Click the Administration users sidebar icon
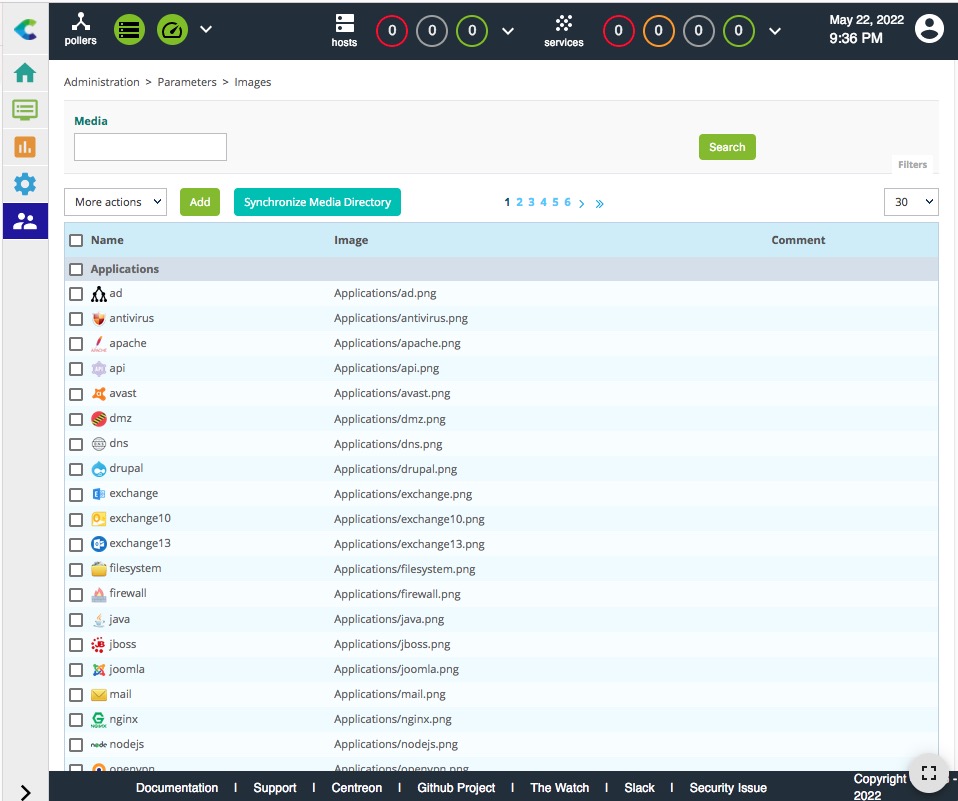Viewport: 958px width, 801px height. coord(25,221)
